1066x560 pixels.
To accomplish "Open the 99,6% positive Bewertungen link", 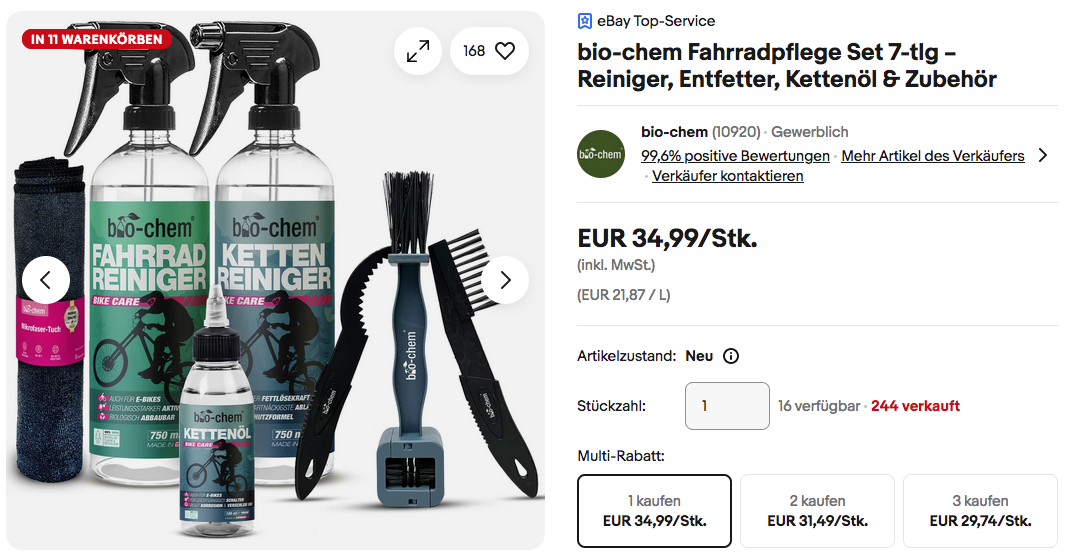I will 735,156.
